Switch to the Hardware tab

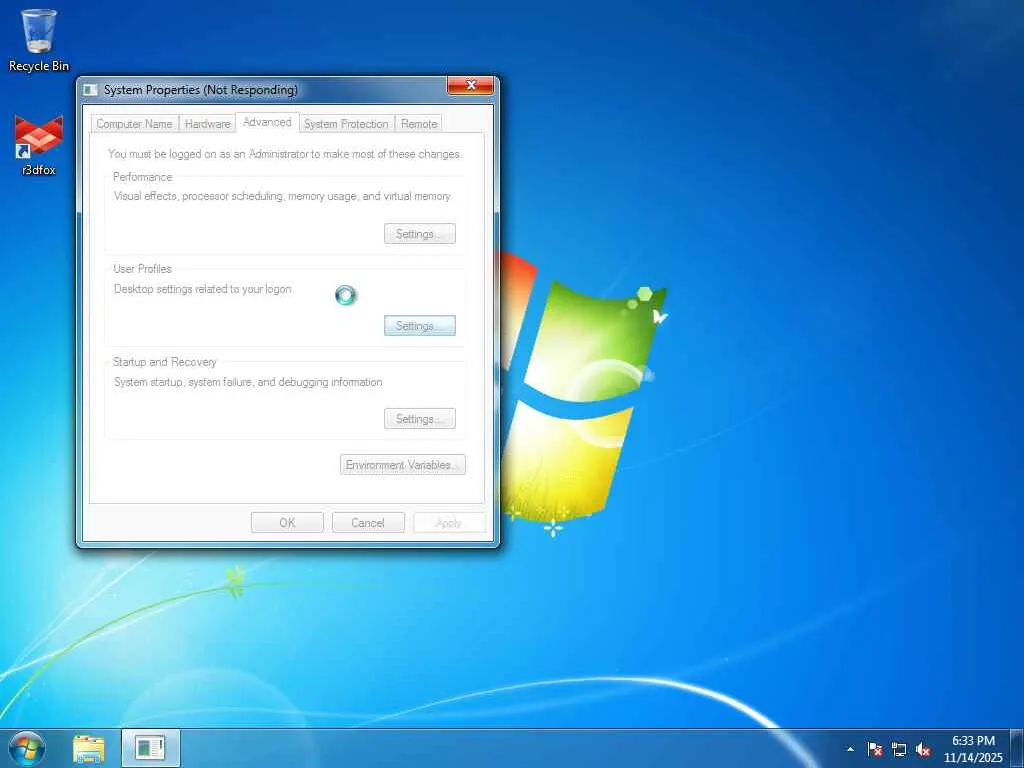pos(207,123)
